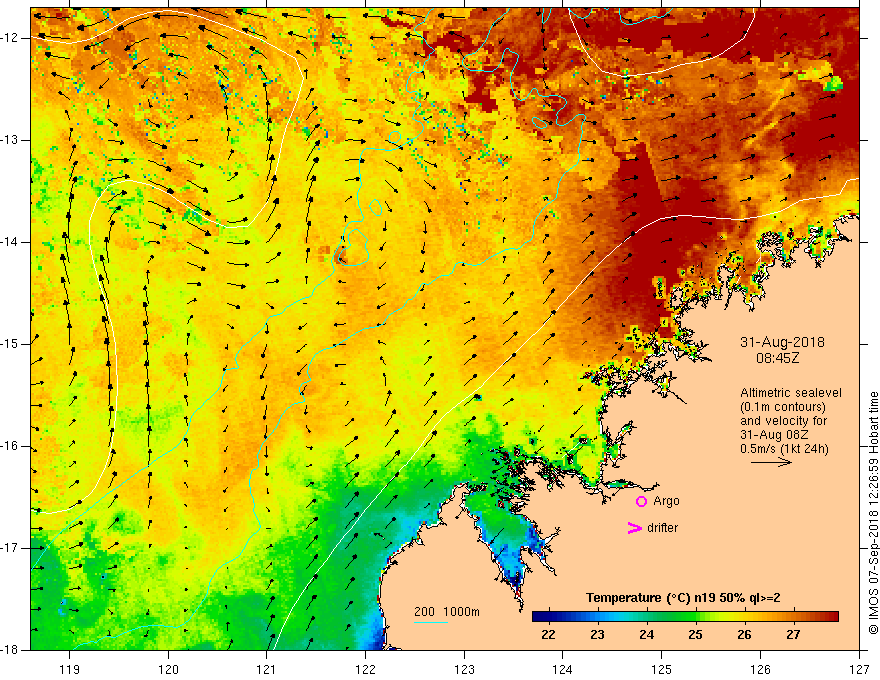Click the latitude axis label -18
The width and height of the screenshot is (880, 680).
point(10,650)
